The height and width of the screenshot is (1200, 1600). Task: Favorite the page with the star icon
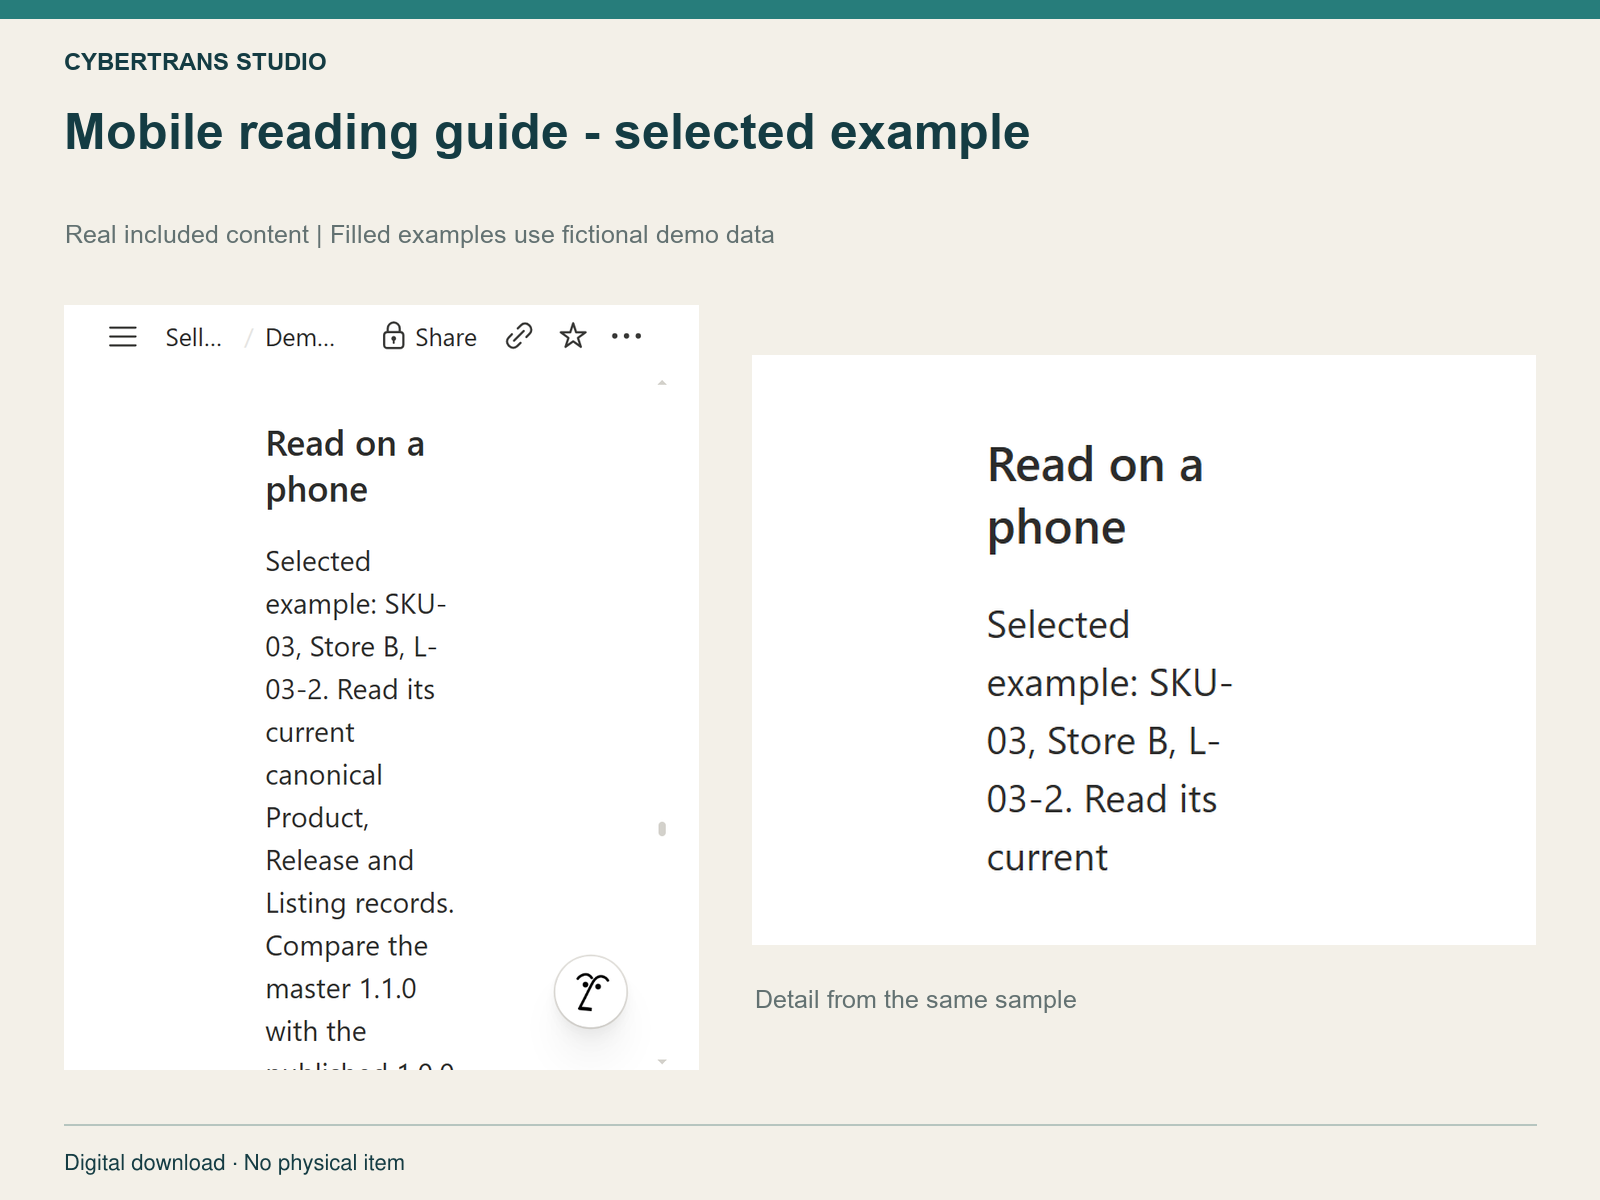(x=573, y=336)
